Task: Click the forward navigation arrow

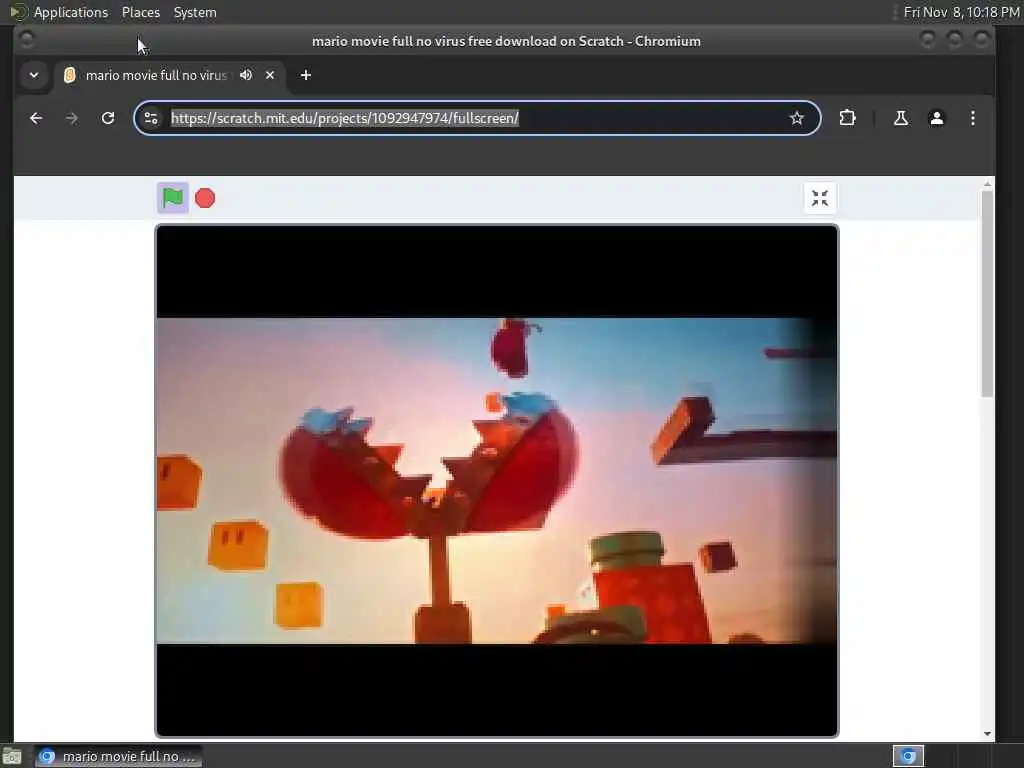Action: [x=72, y=118]
